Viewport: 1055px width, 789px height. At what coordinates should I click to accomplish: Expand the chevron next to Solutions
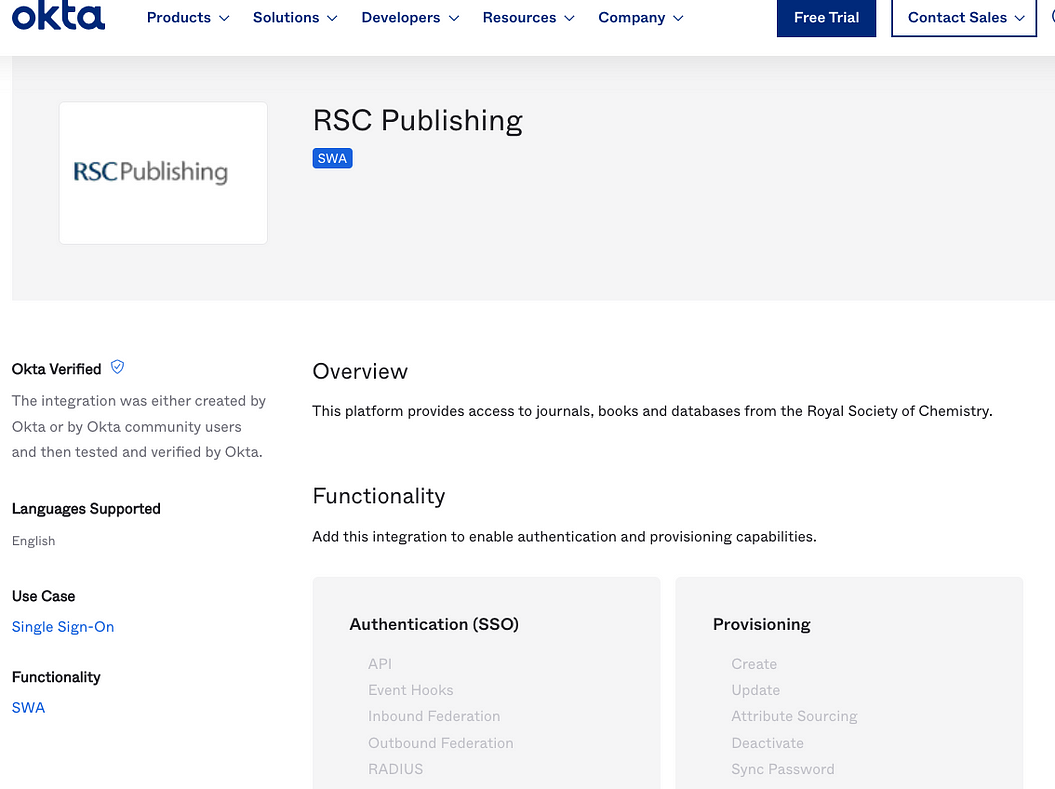[x=332, y=18]
